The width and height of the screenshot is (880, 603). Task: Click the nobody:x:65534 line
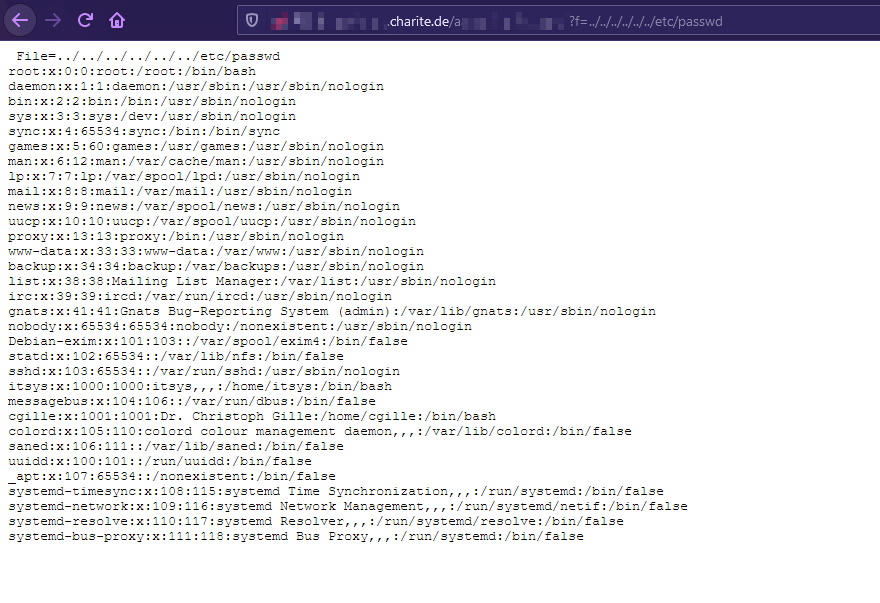click(x=240, y=326)
